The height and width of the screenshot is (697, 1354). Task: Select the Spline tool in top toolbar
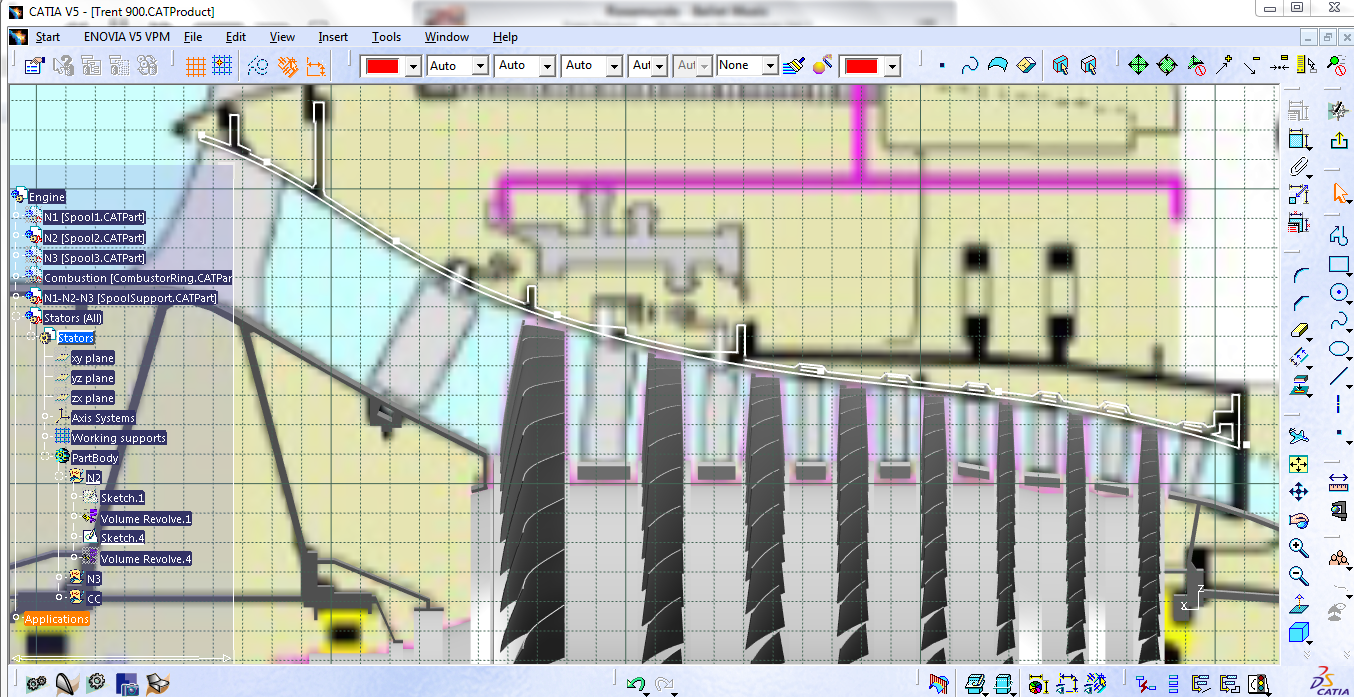(969, 66)
